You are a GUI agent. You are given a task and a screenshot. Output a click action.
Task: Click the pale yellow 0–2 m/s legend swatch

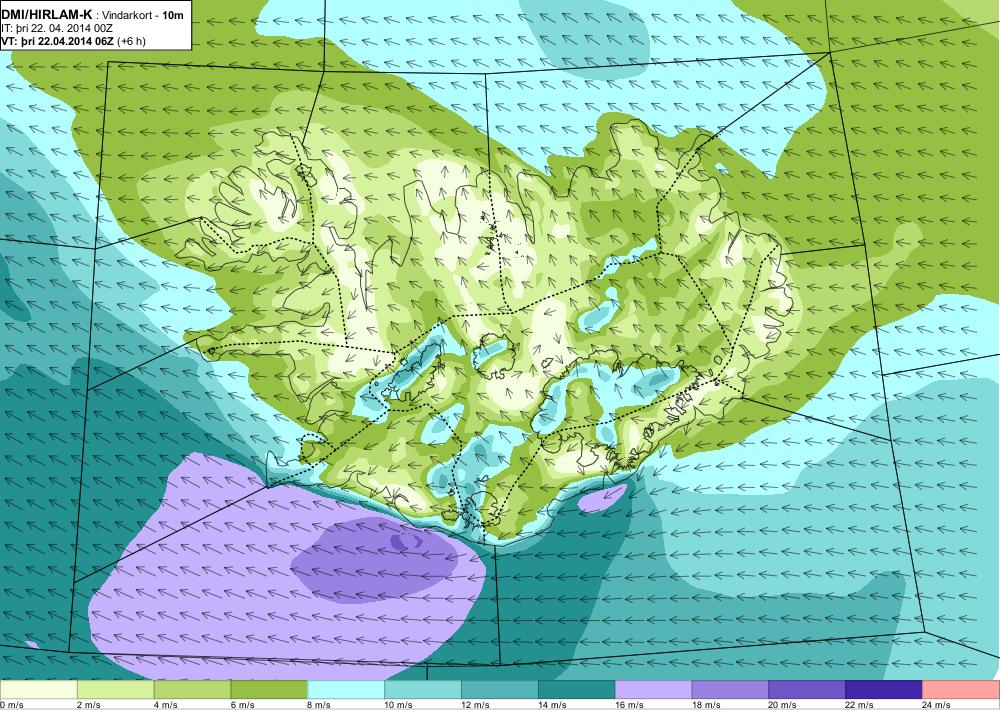(x=38, y=690)
